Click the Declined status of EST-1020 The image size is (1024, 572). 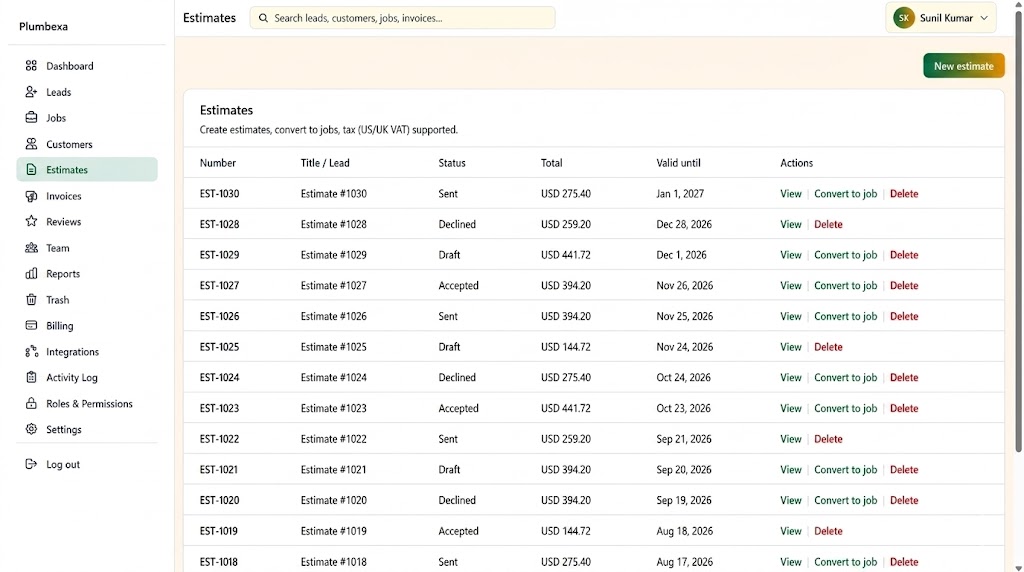tap(456, 501)
